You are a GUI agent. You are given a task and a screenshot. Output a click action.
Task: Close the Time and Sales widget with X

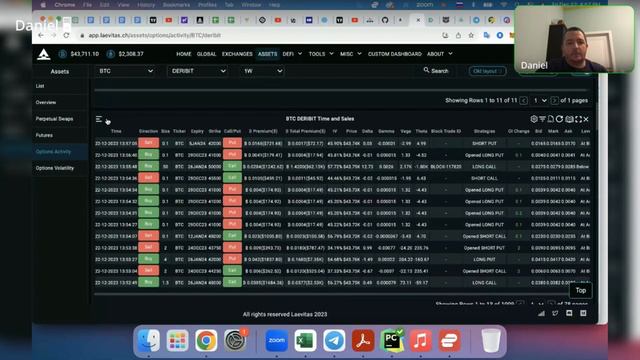[586, 119]
